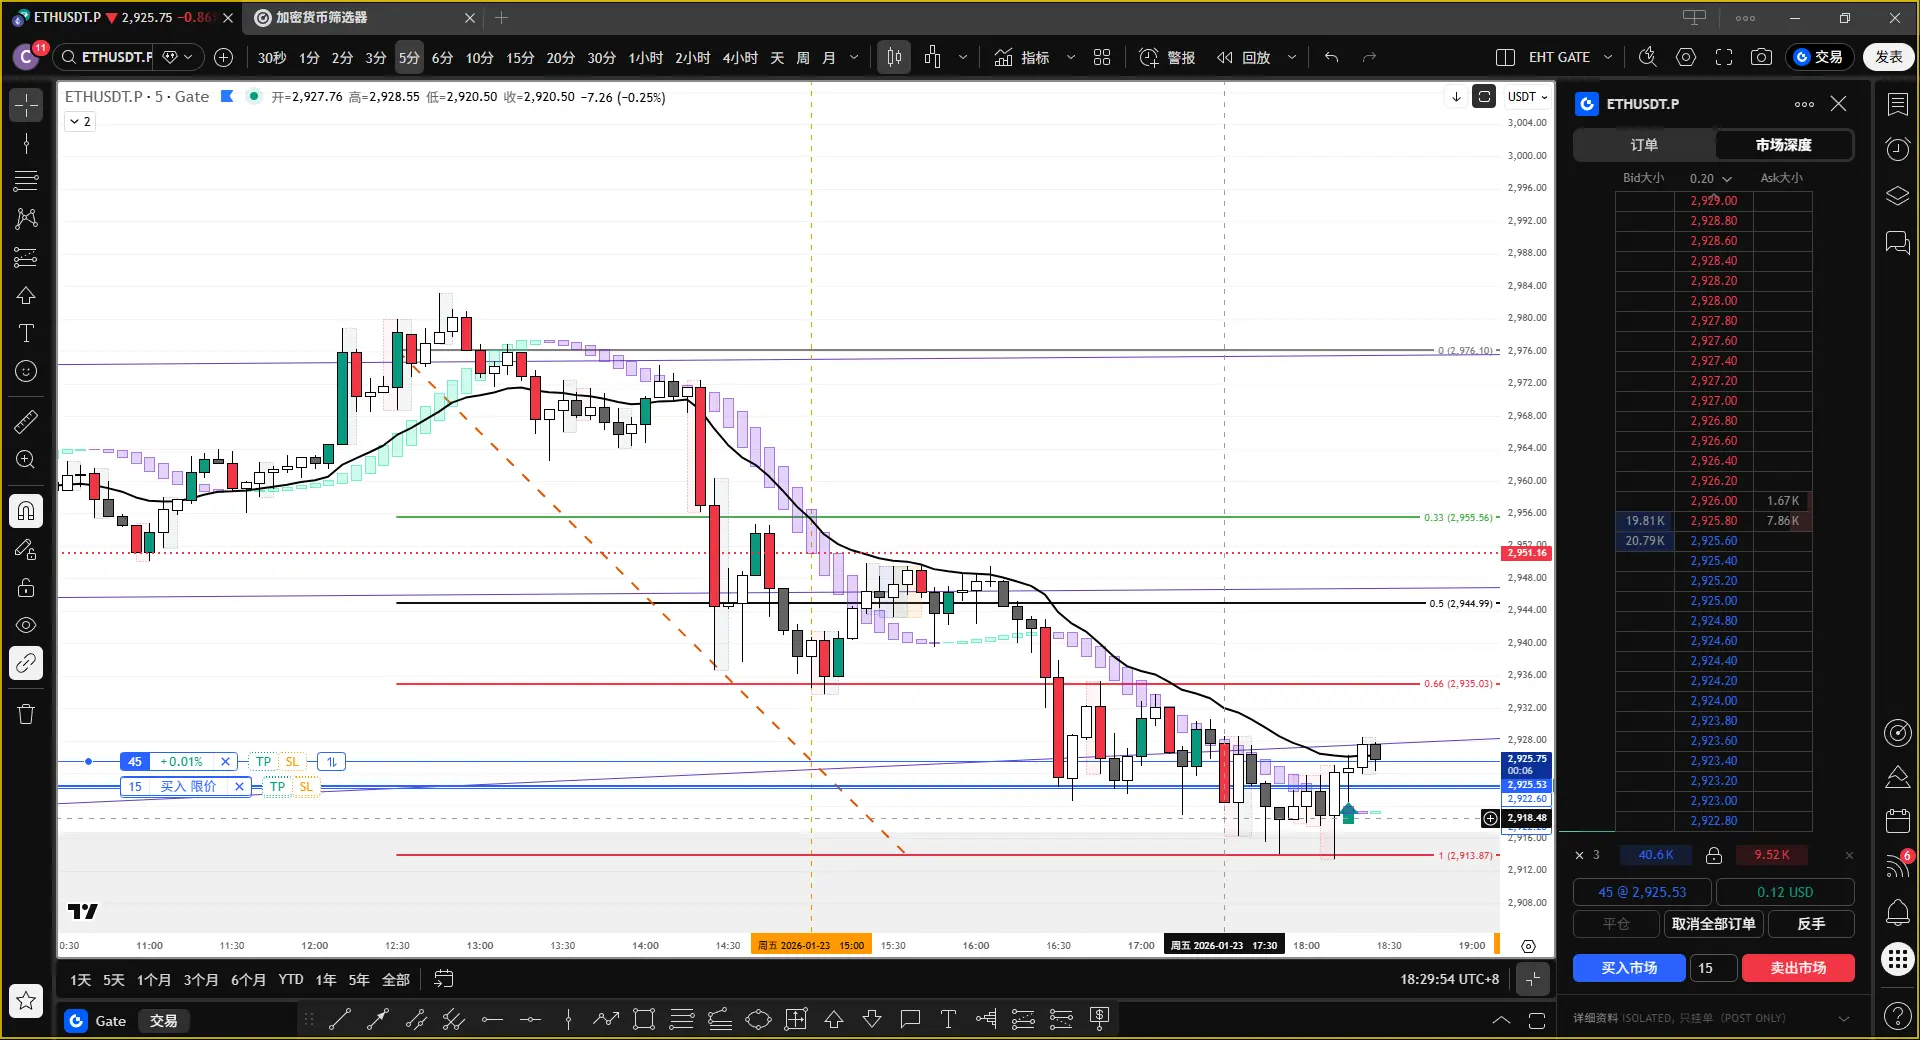Toggle stay-in-drawing-mode pencil lock
The image size is (1920, 1040).
[26, 549]
